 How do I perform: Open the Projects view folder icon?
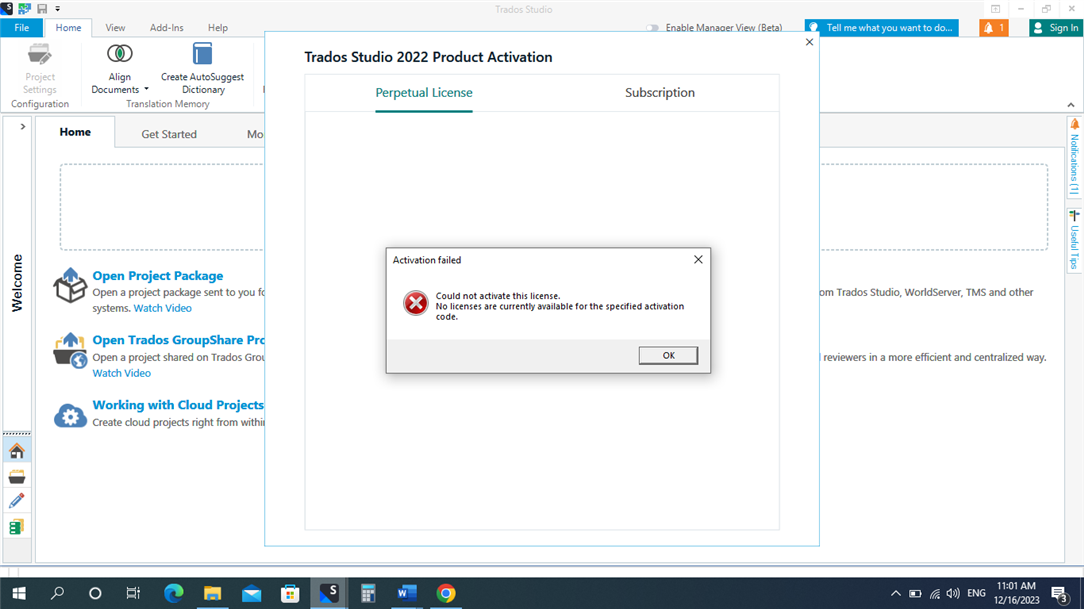click(x=17, y=476)
